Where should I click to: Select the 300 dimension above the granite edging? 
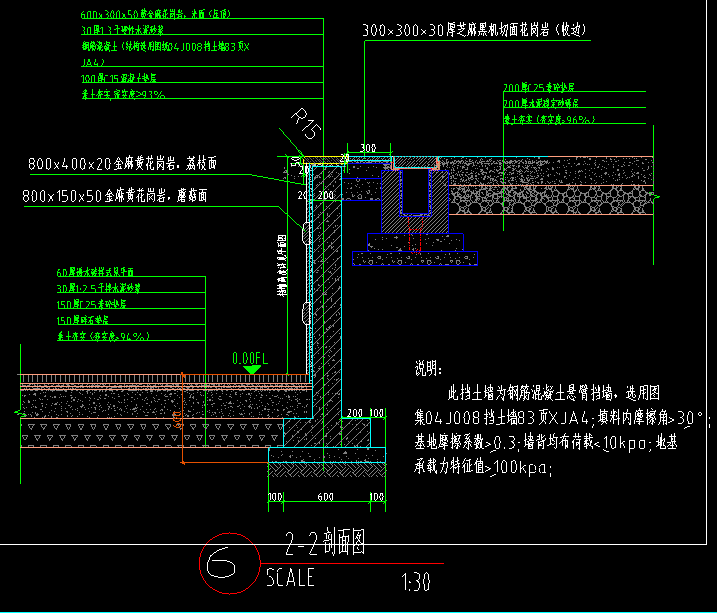(368, 148)
